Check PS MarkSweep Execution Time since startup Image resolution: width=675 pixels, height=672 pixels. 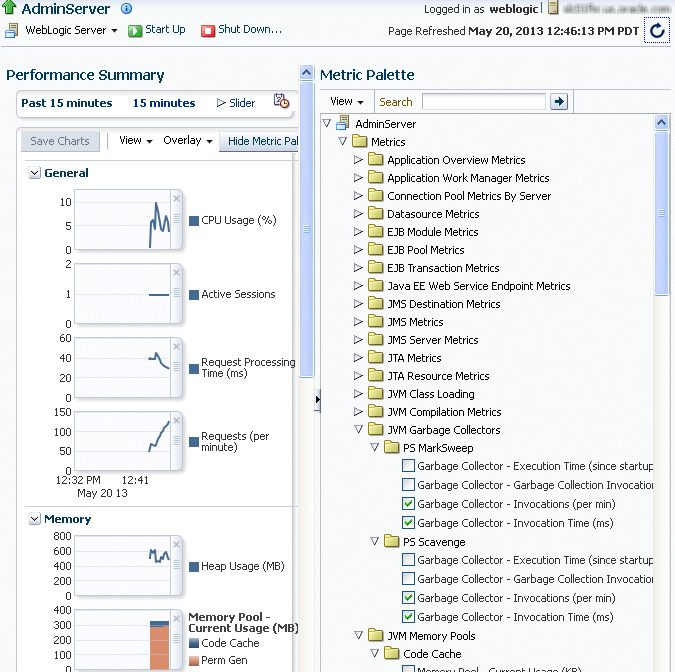tap(408, 466)
